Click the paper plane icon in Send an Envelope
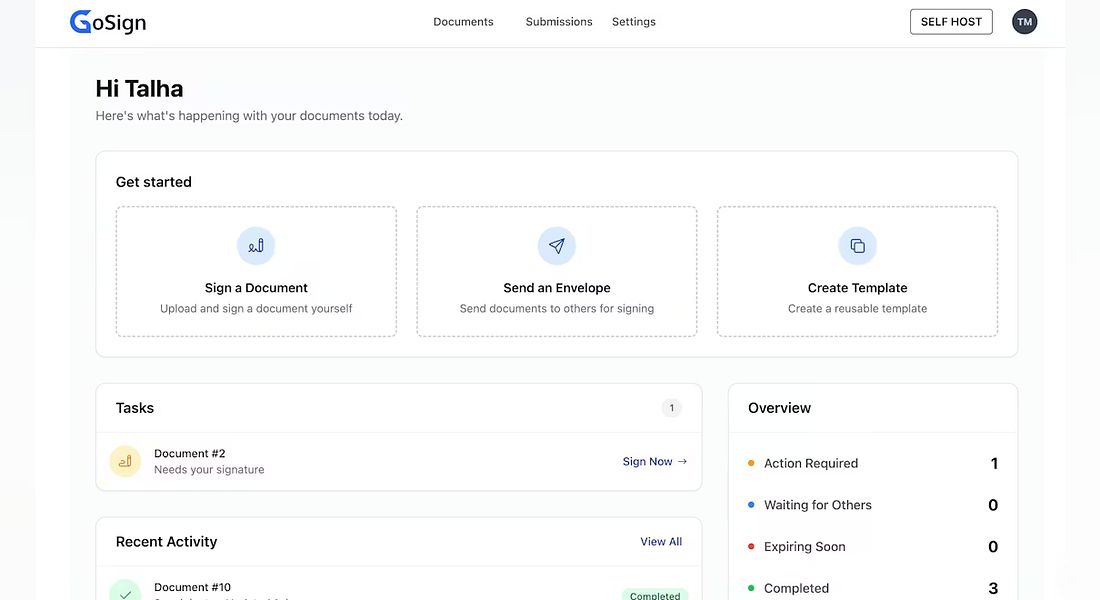Viewport: 1100px width, 600px height. pyautogui.click(x=556, y=246)
